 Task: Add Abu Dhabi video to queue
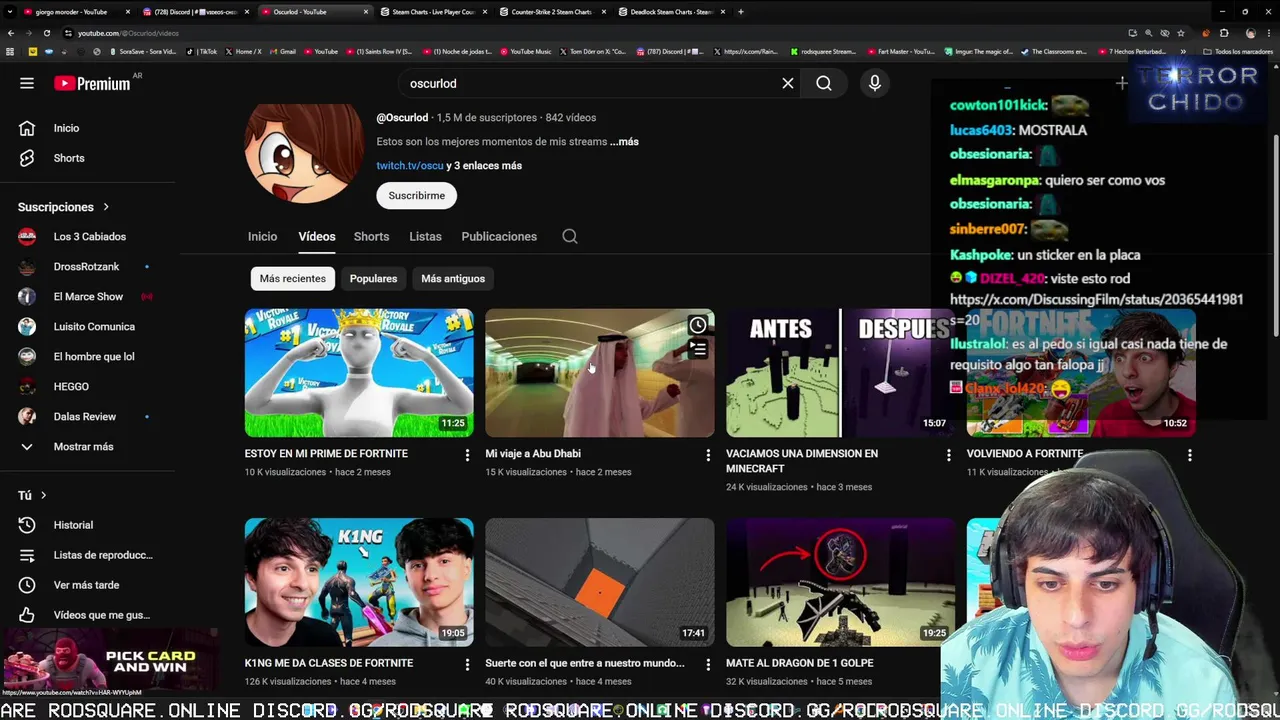pyautogui.click(x=698, y=349)
